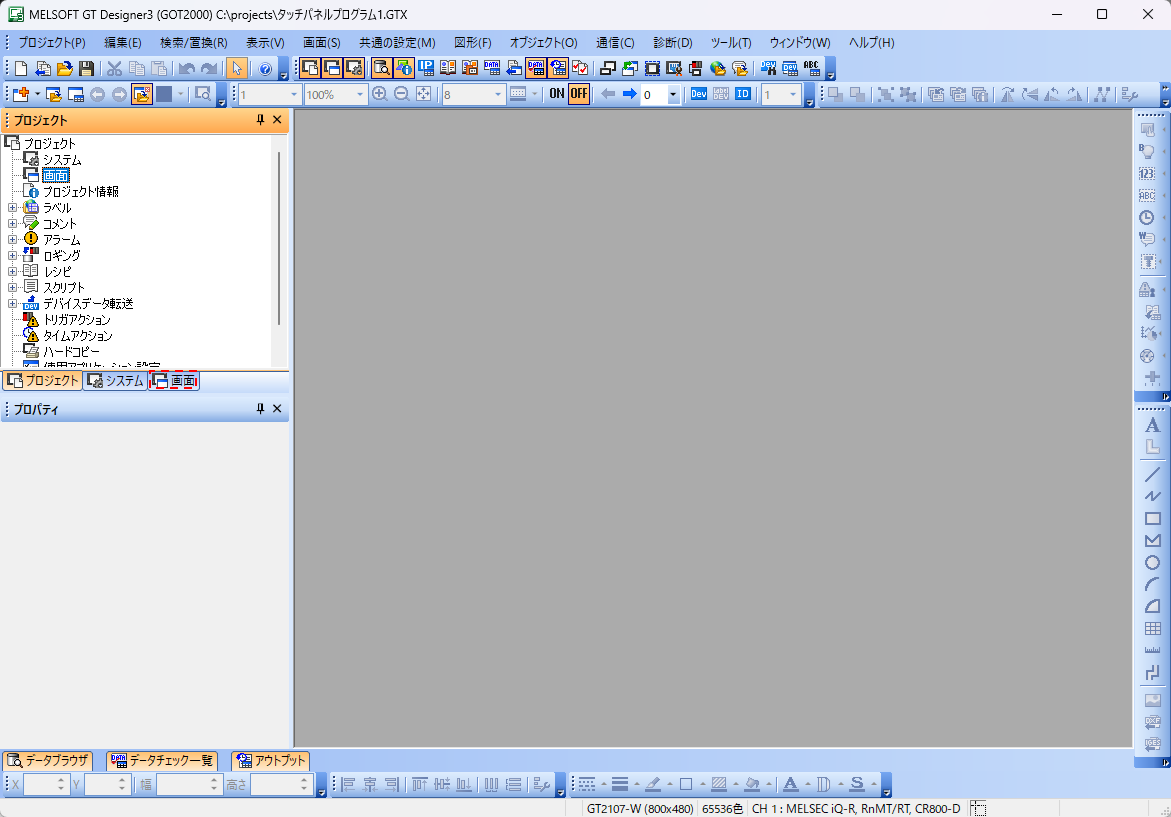
Task: Open the 画面(S) menu
Action: click(x=321, y=43)
